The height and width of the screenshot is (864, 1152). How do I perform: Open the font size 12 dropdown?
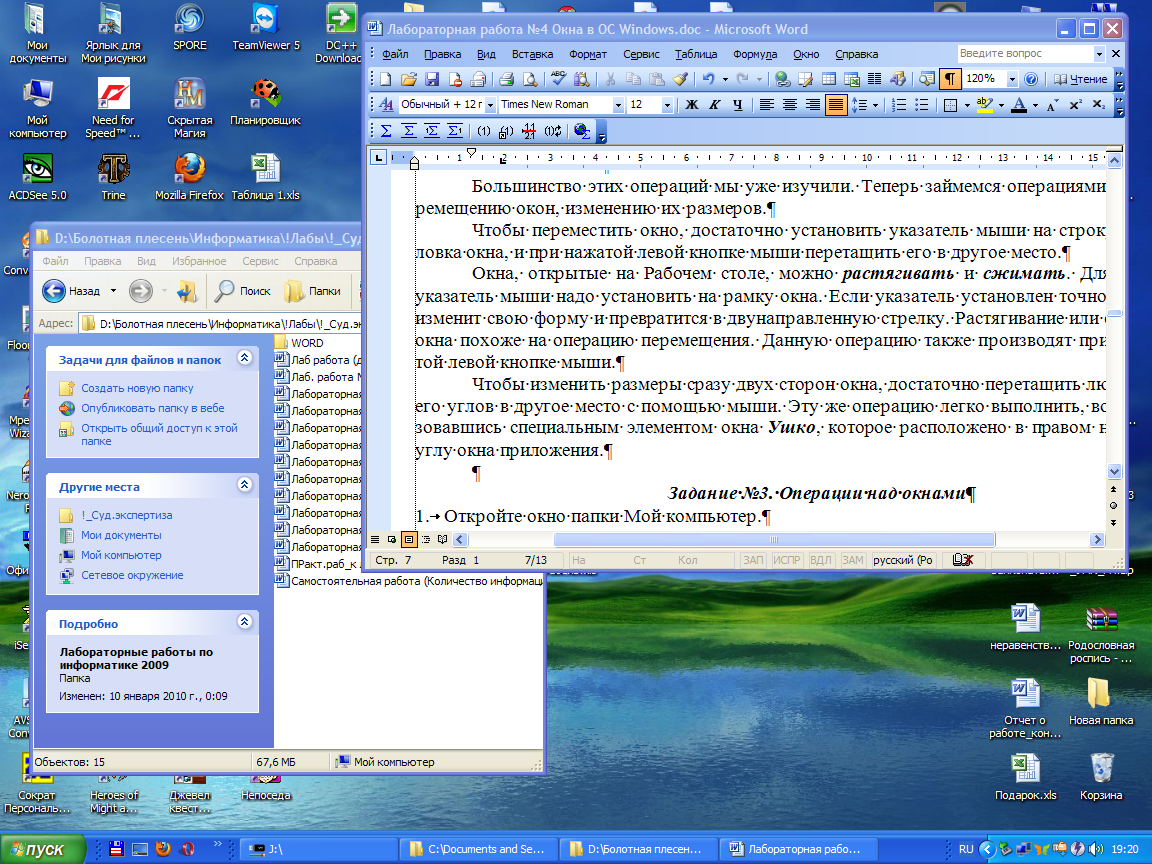click(x=667, y=105)
